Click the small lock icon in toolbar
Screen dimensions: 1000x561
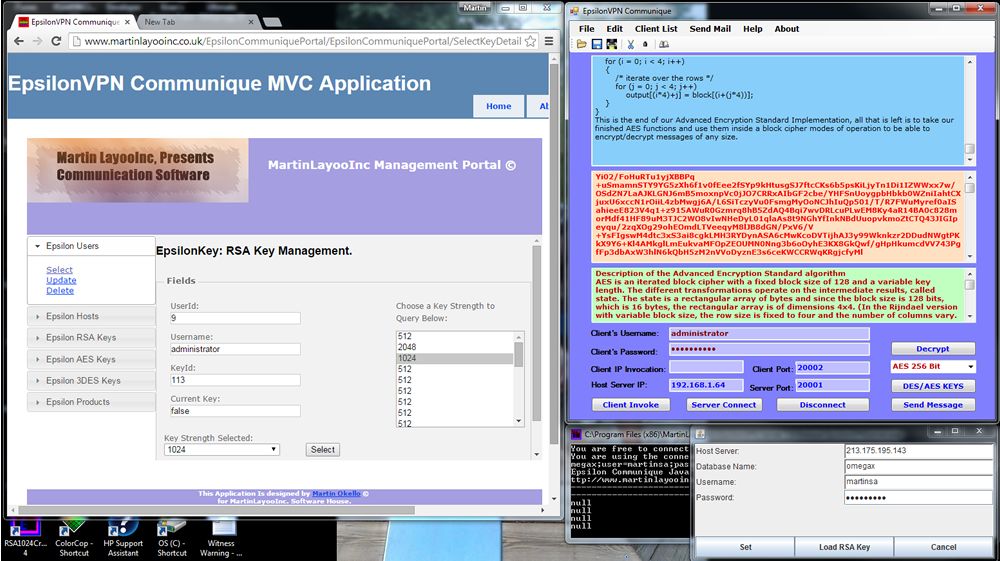[645, 44]
